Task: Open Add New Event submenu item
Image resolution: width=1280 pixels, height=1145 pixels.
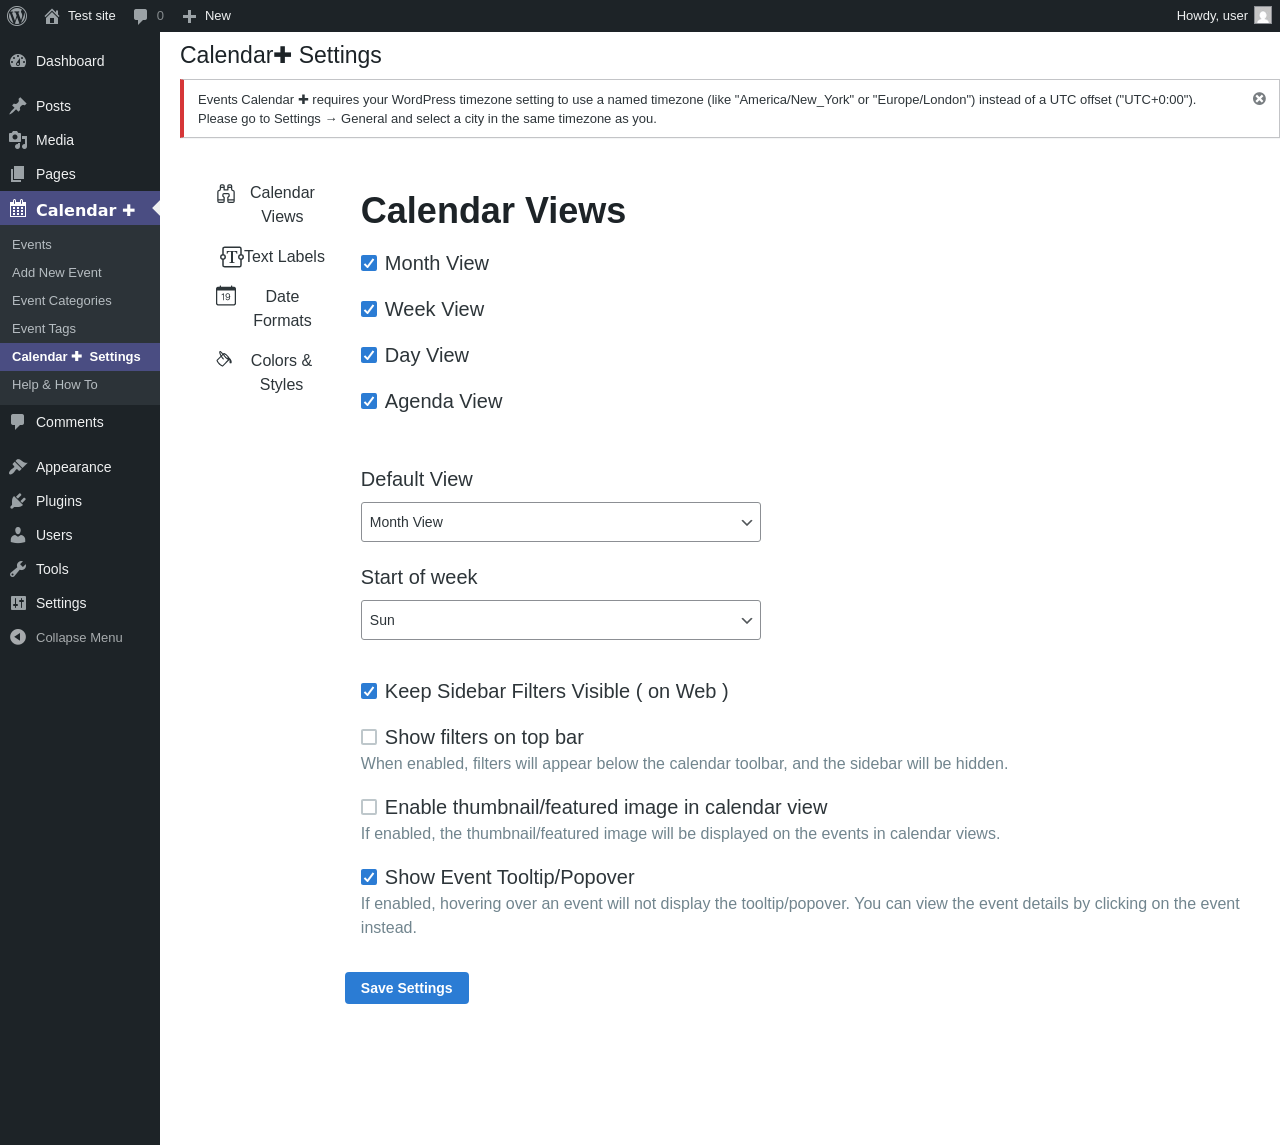Action: [80, 273]
